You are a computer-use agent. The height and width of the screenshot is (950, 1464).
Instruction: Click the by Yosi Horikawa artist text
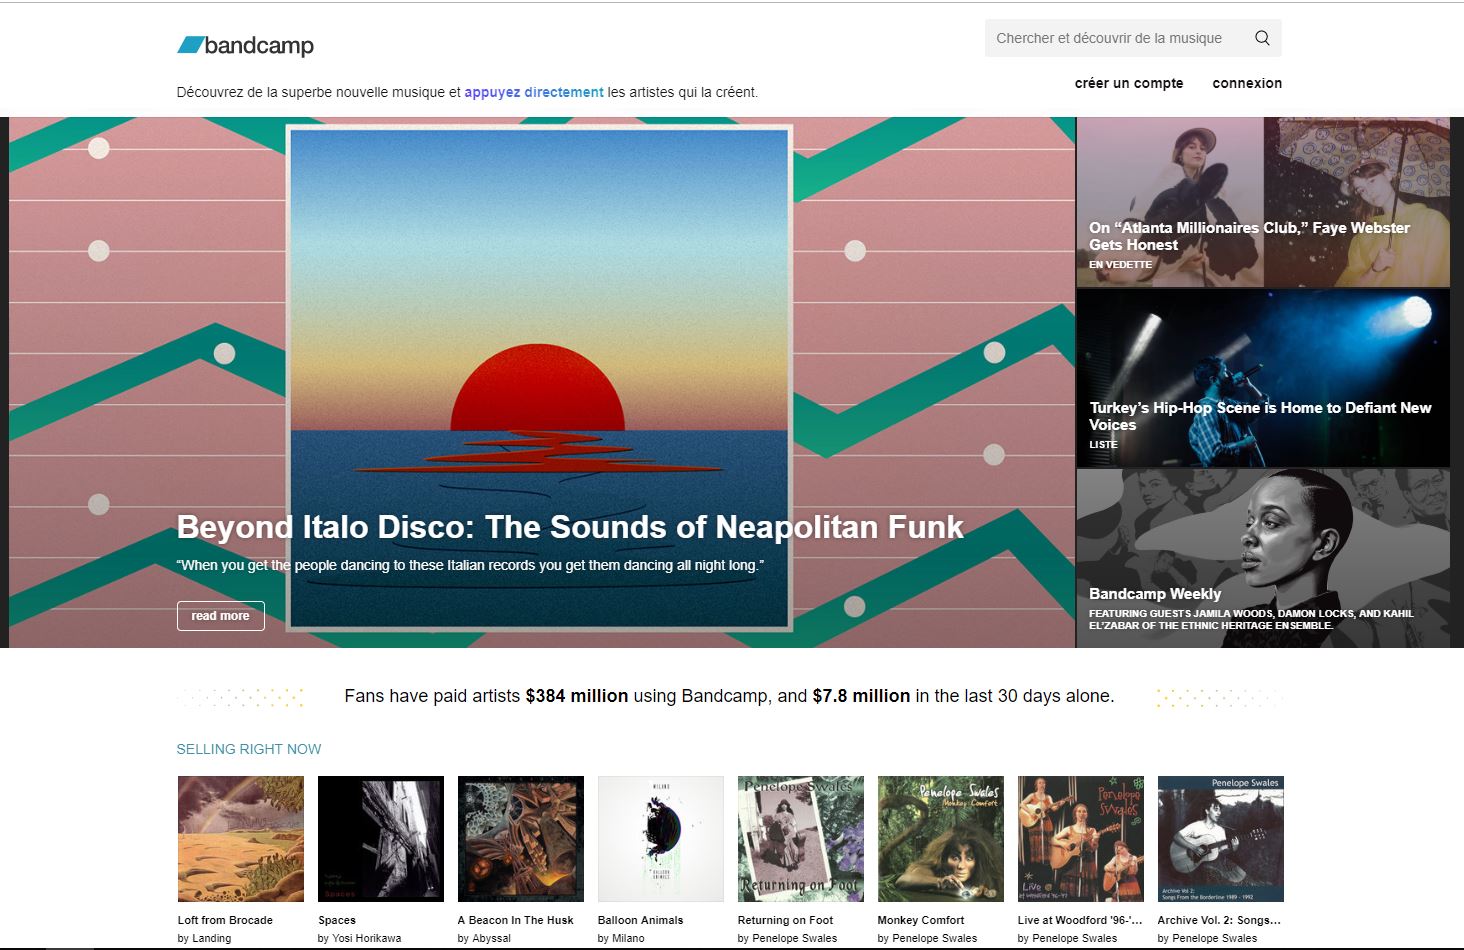coord(359,938)
